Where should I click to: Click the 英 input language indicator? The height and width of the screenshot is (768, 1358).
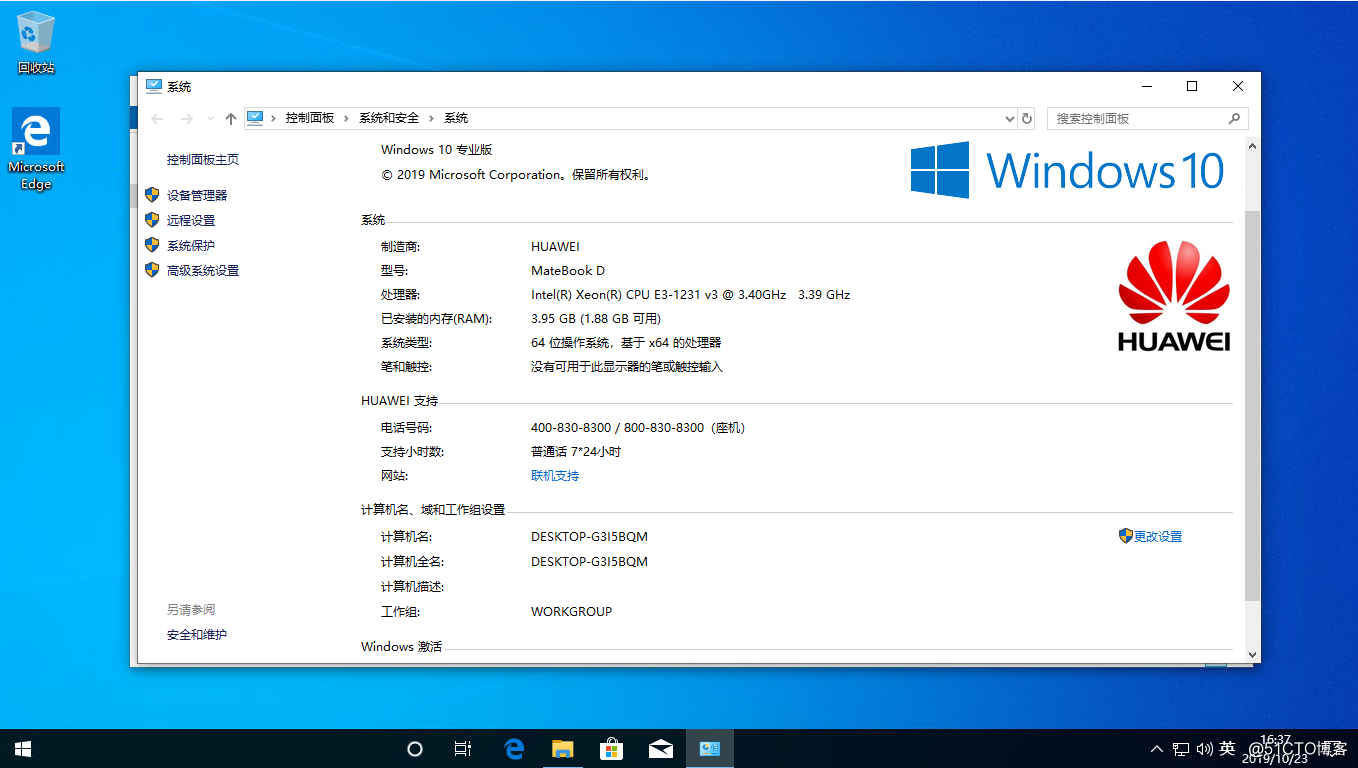[1228, 749]
